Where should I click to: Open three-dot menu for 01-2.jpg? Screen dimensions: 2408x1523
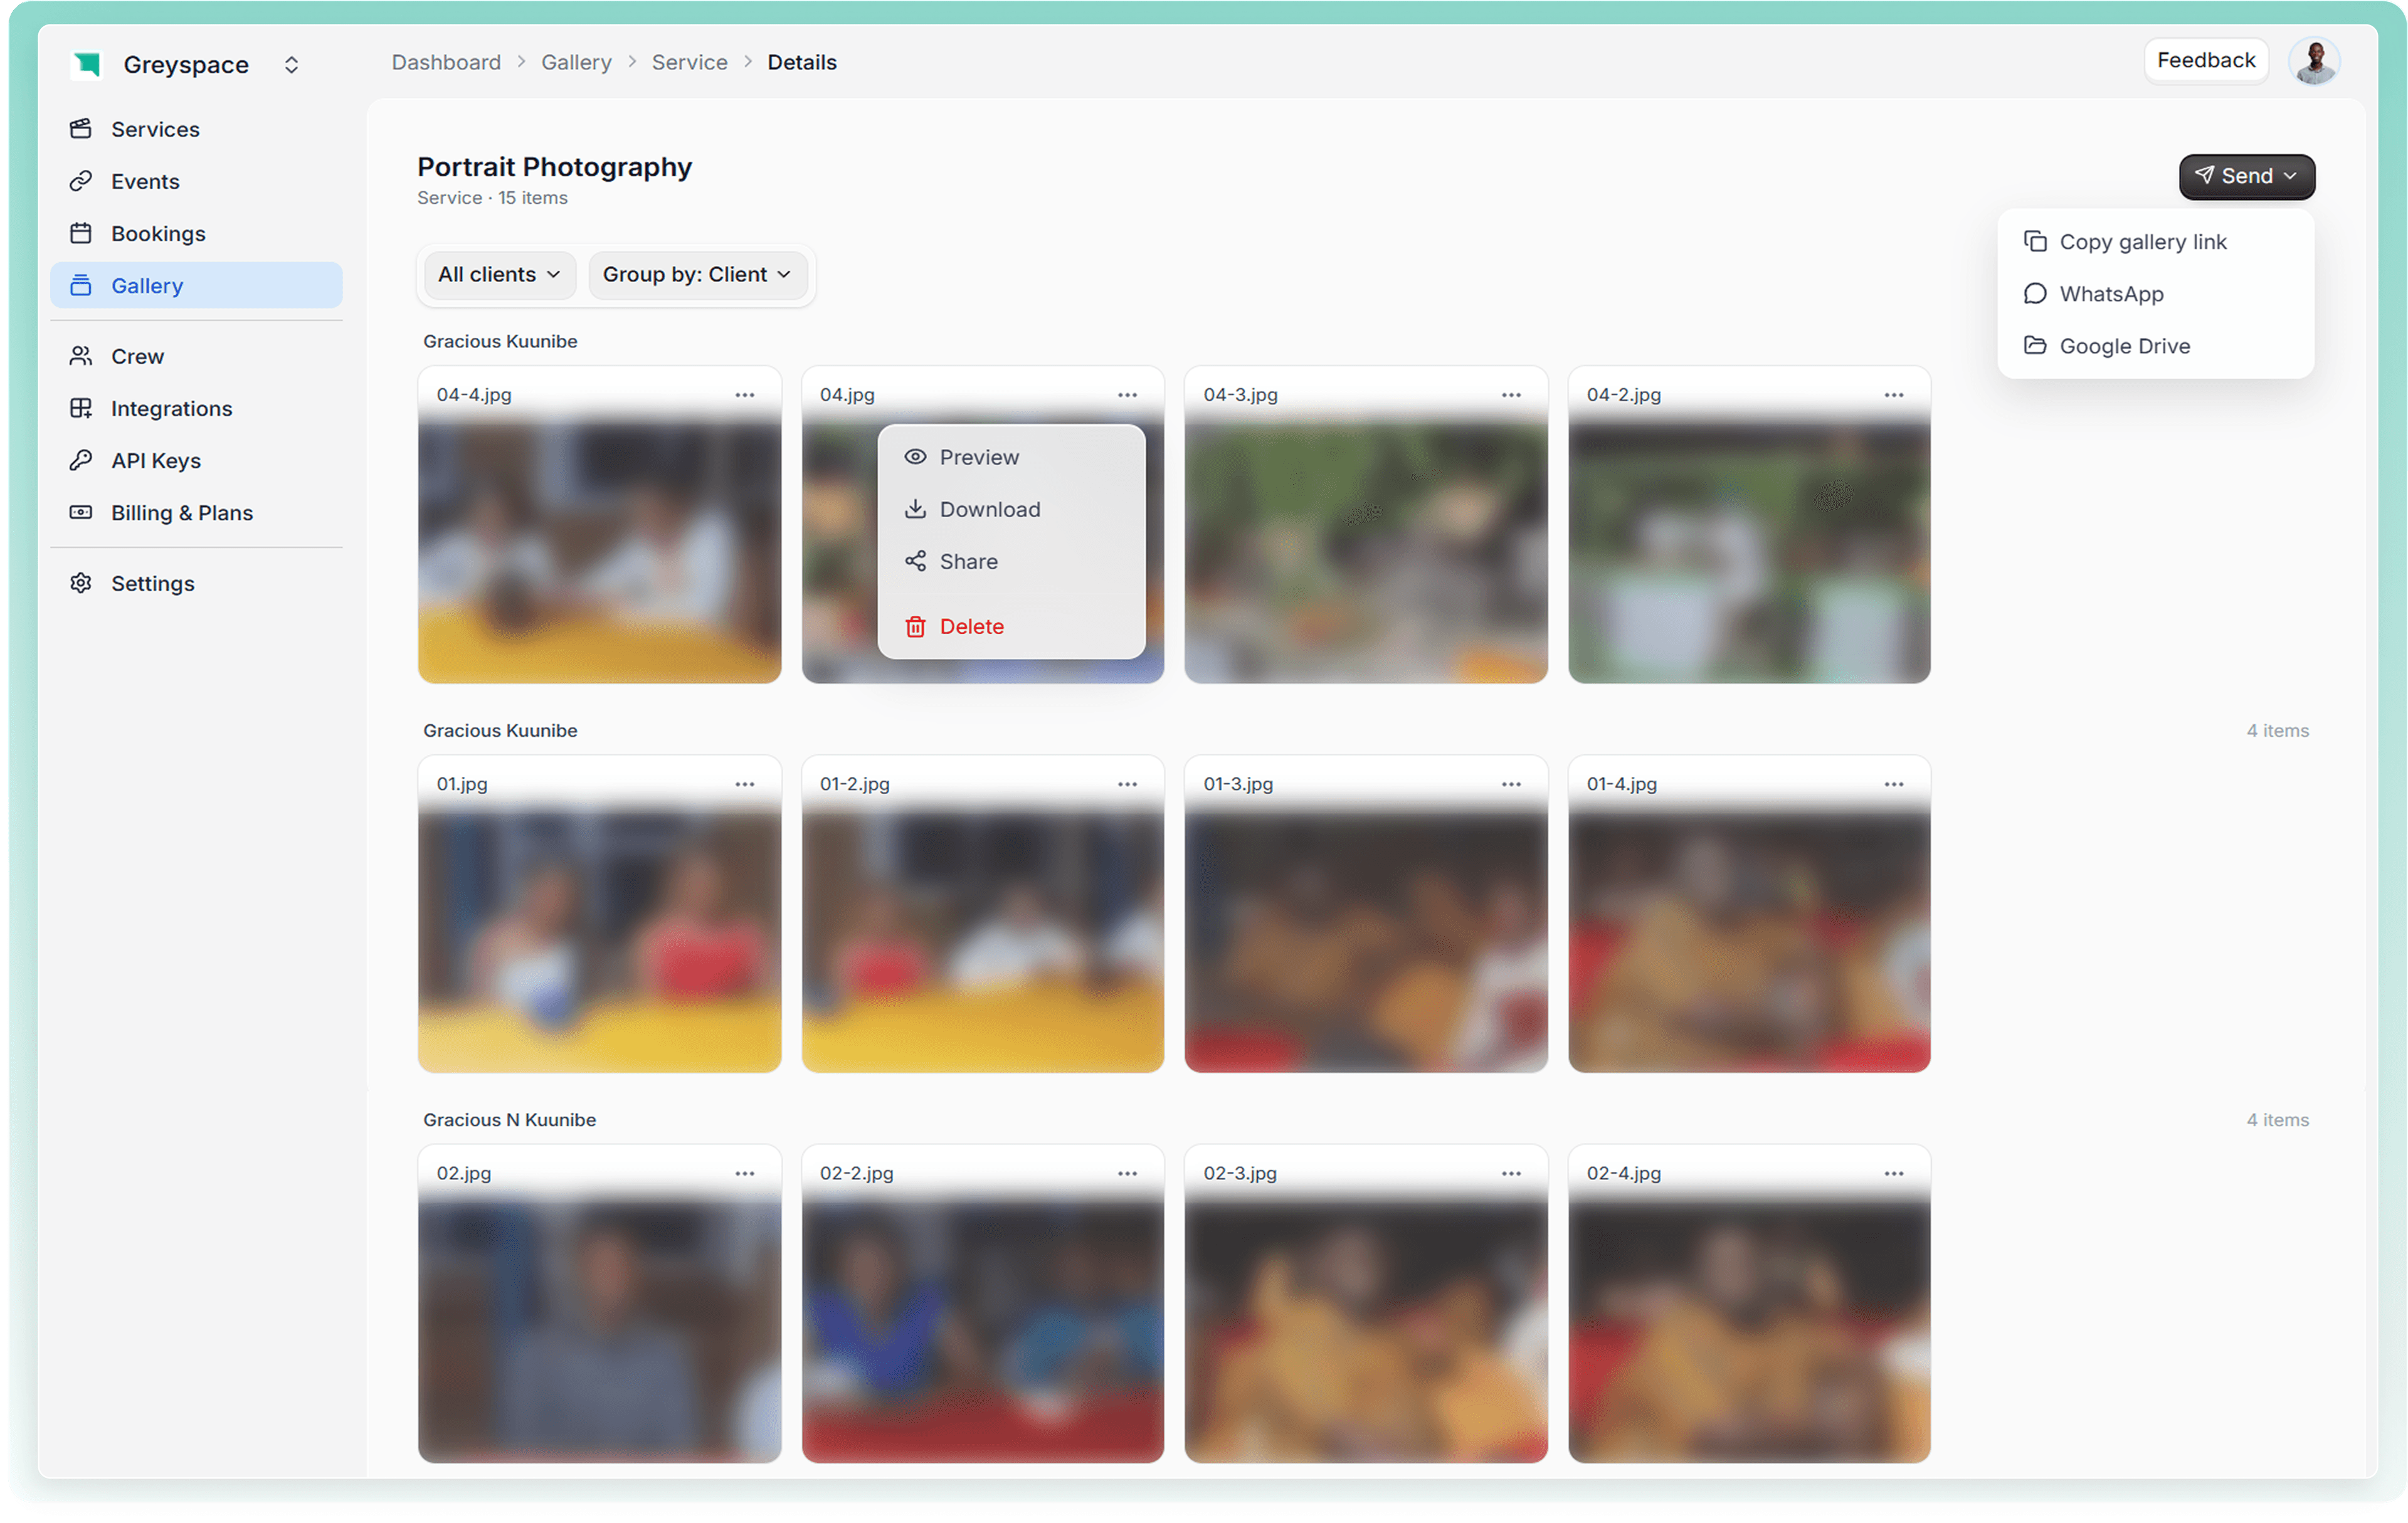coord(1127,784)
